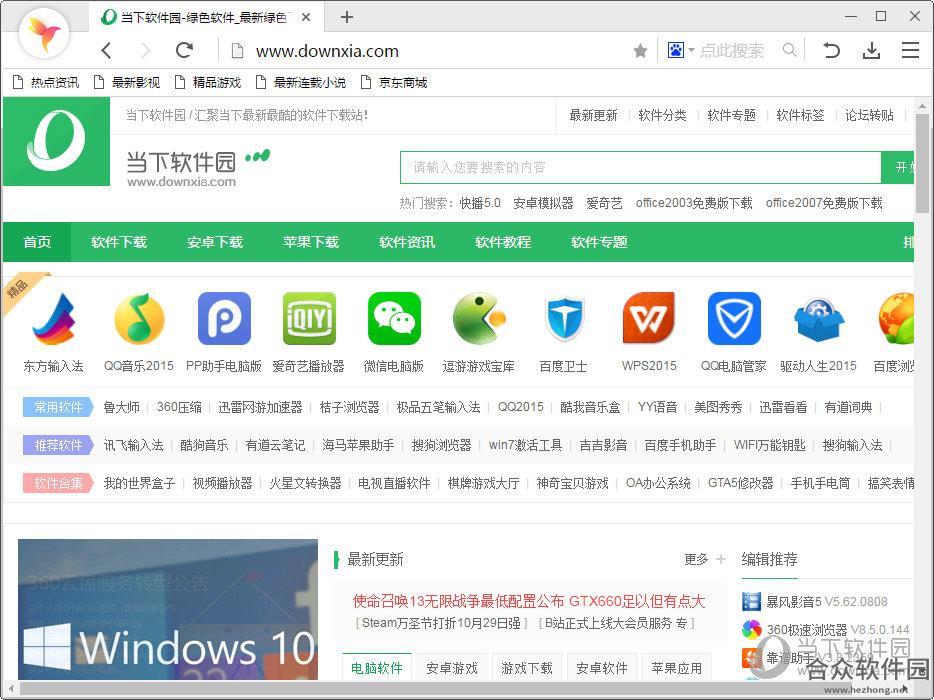Screen dimensions: 934x700
Task: Click hot search 安卓模拟器
Action: [x=543, y=203]
